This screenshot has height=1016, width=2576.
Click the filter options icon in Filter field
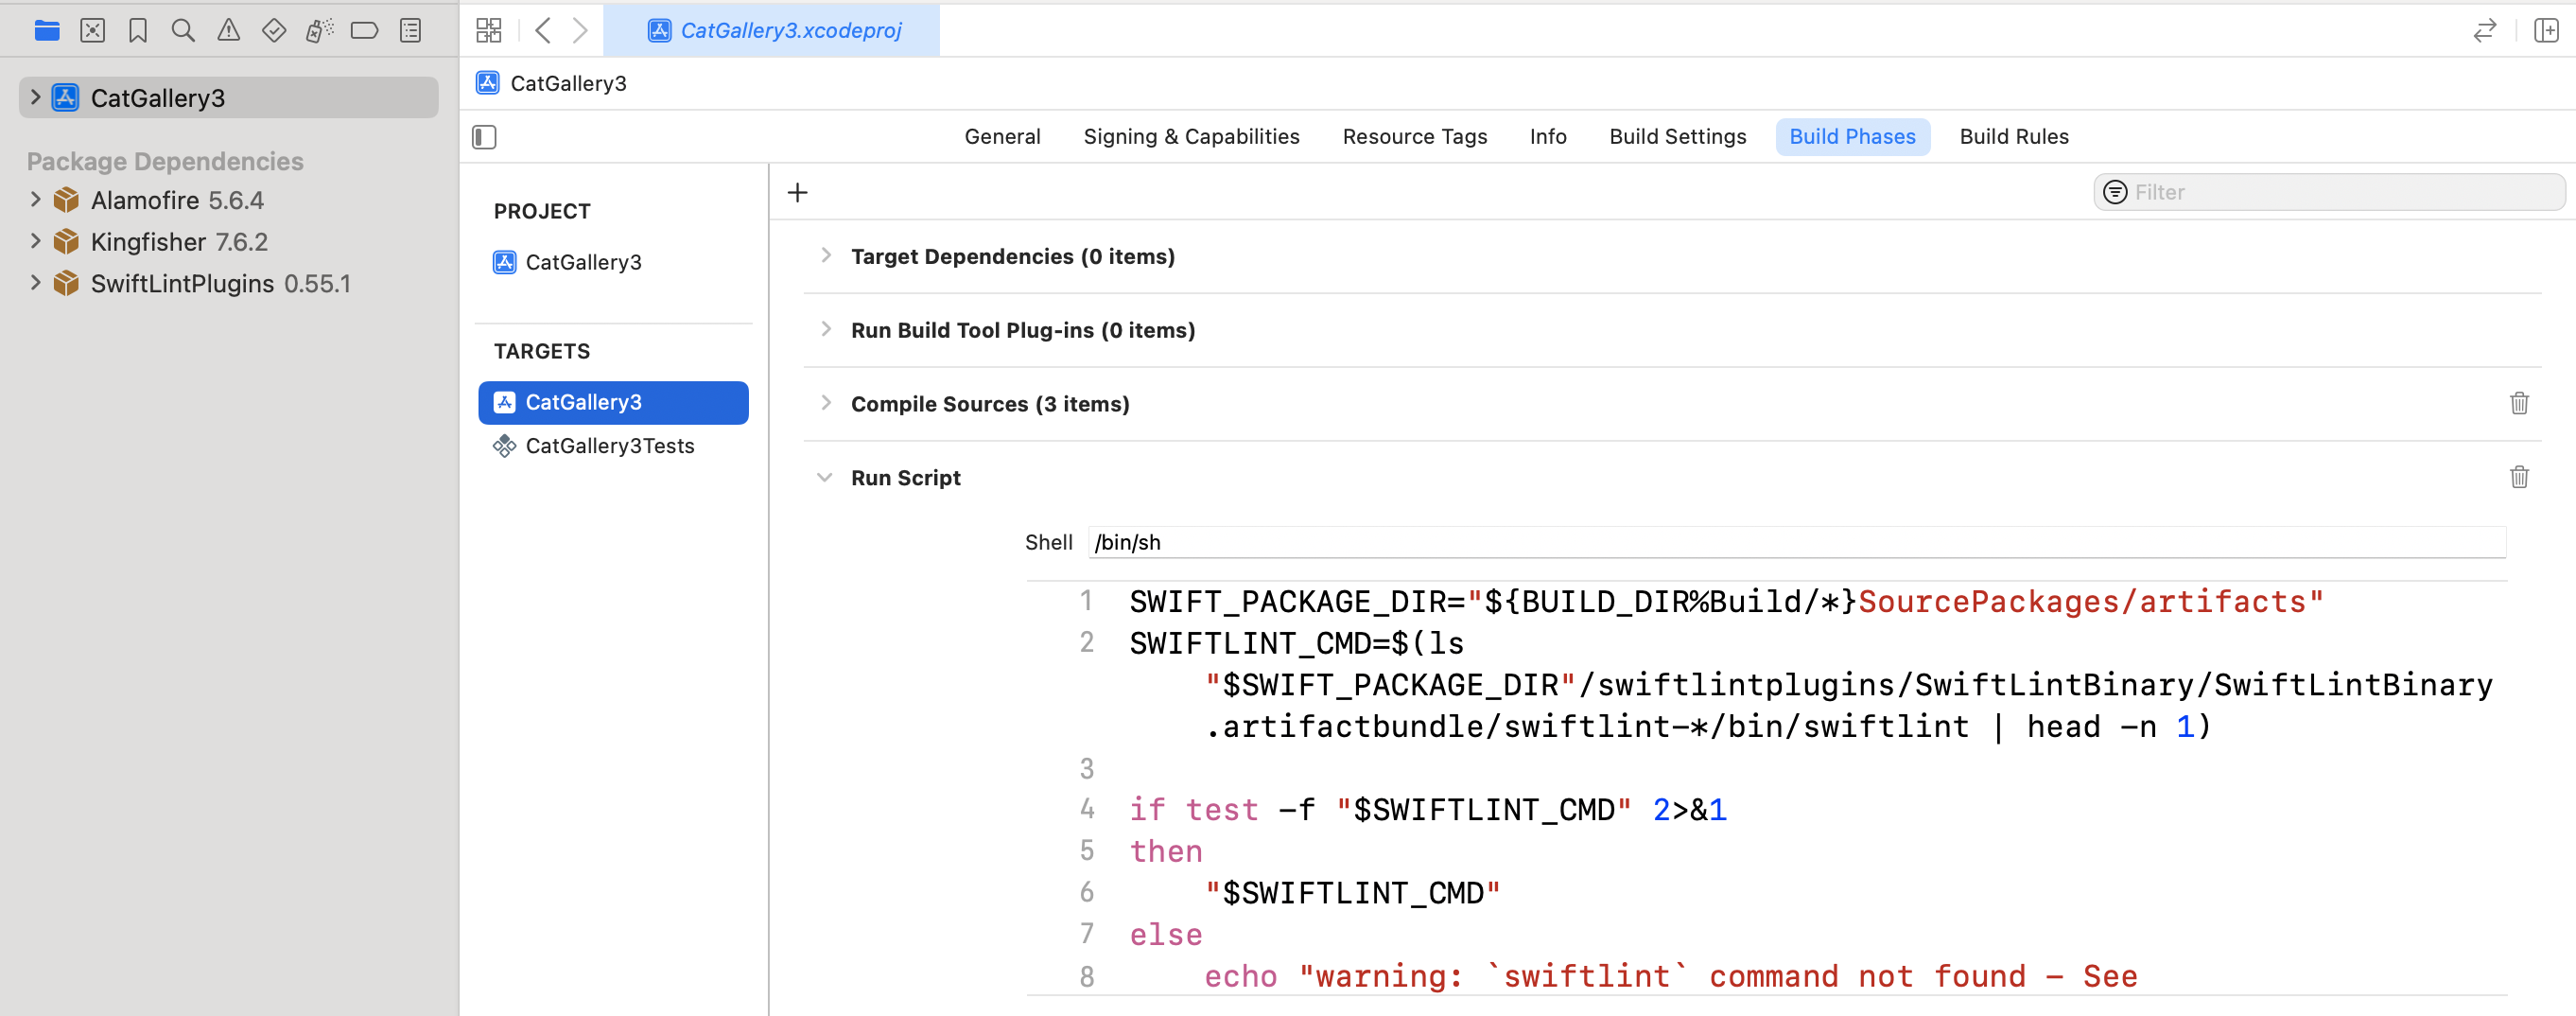(2115, 192)
